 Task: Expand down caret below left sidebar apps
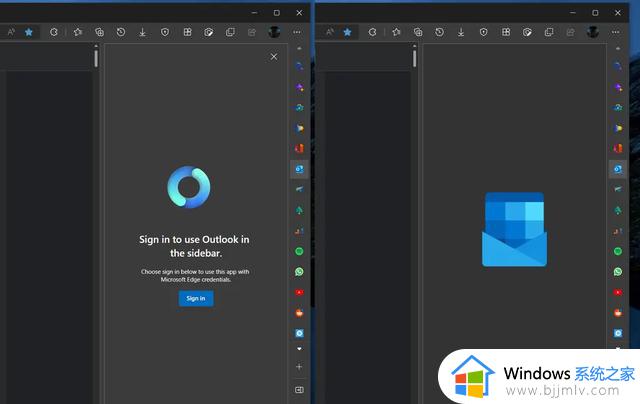click(299, 349)
